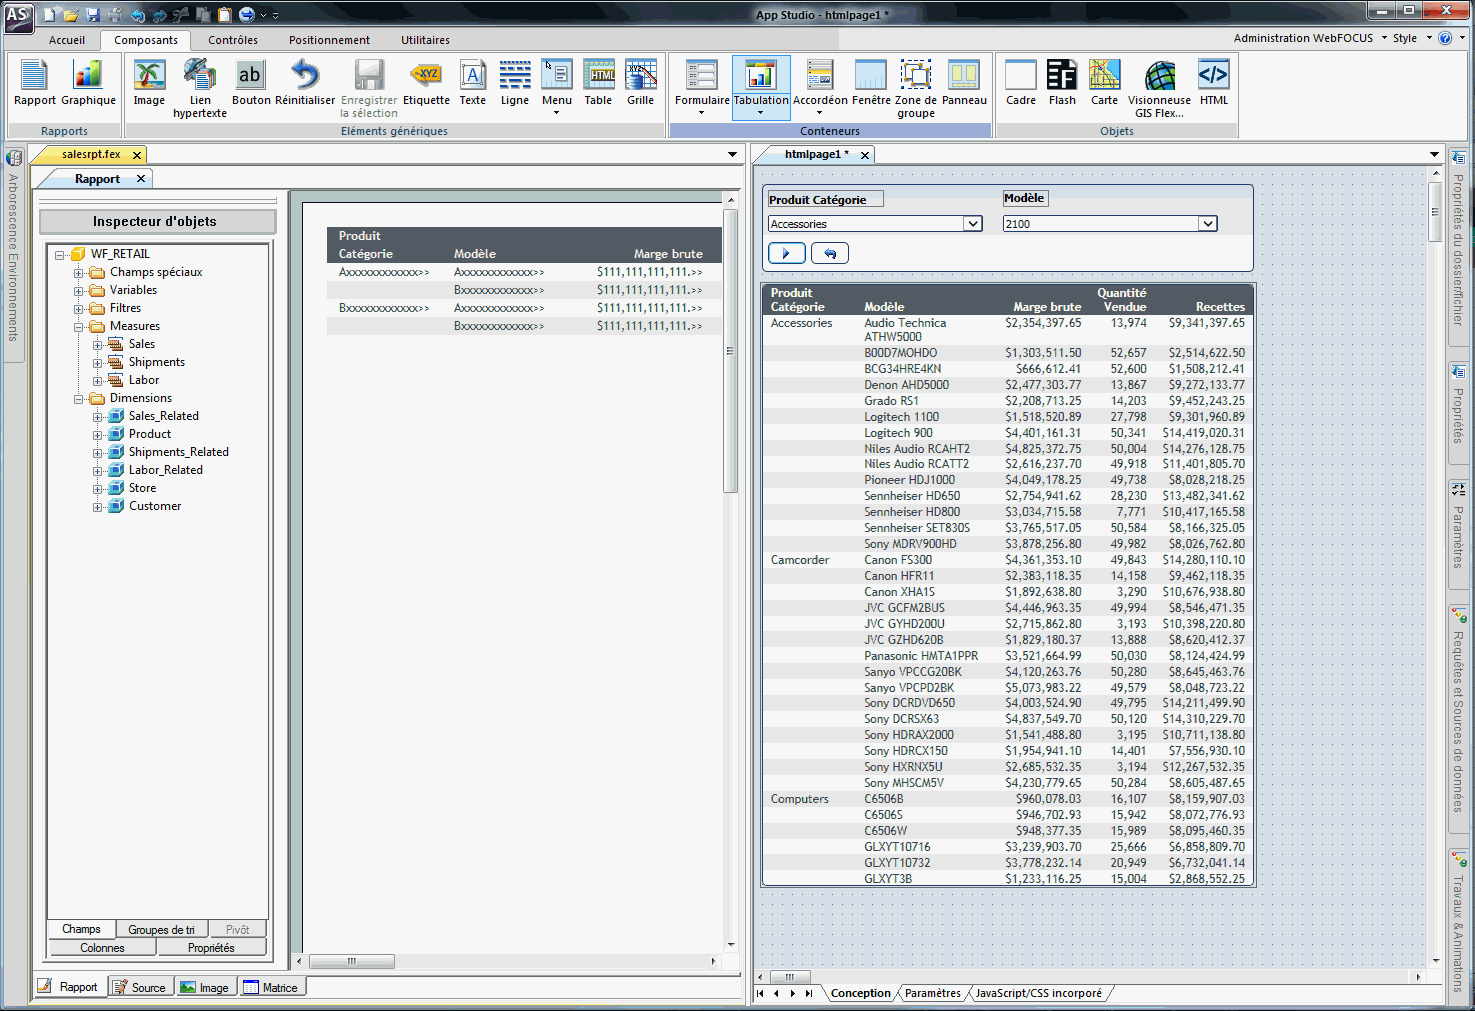Image resolution: width=1475 pixels, height=1011 pixels.
Task: Insert a Table element
Action: [x=598, y=83]
